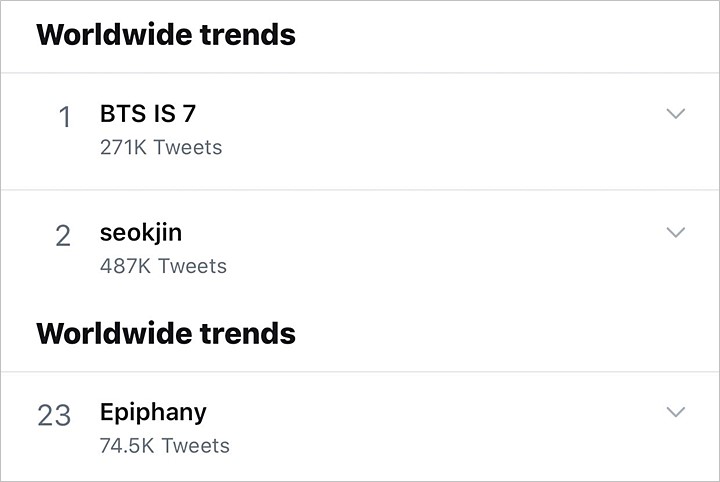Tap the 487K Tweets count
This screenshot has width=720, height=482.
163,266
